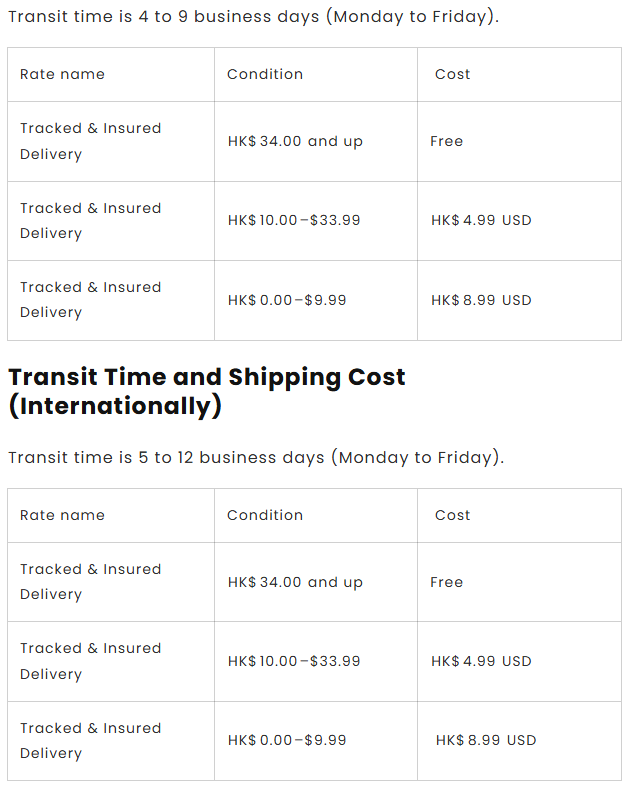Click "Cost" header in the international table
This screenshot has width=635, height=792.
coord(452,515)
